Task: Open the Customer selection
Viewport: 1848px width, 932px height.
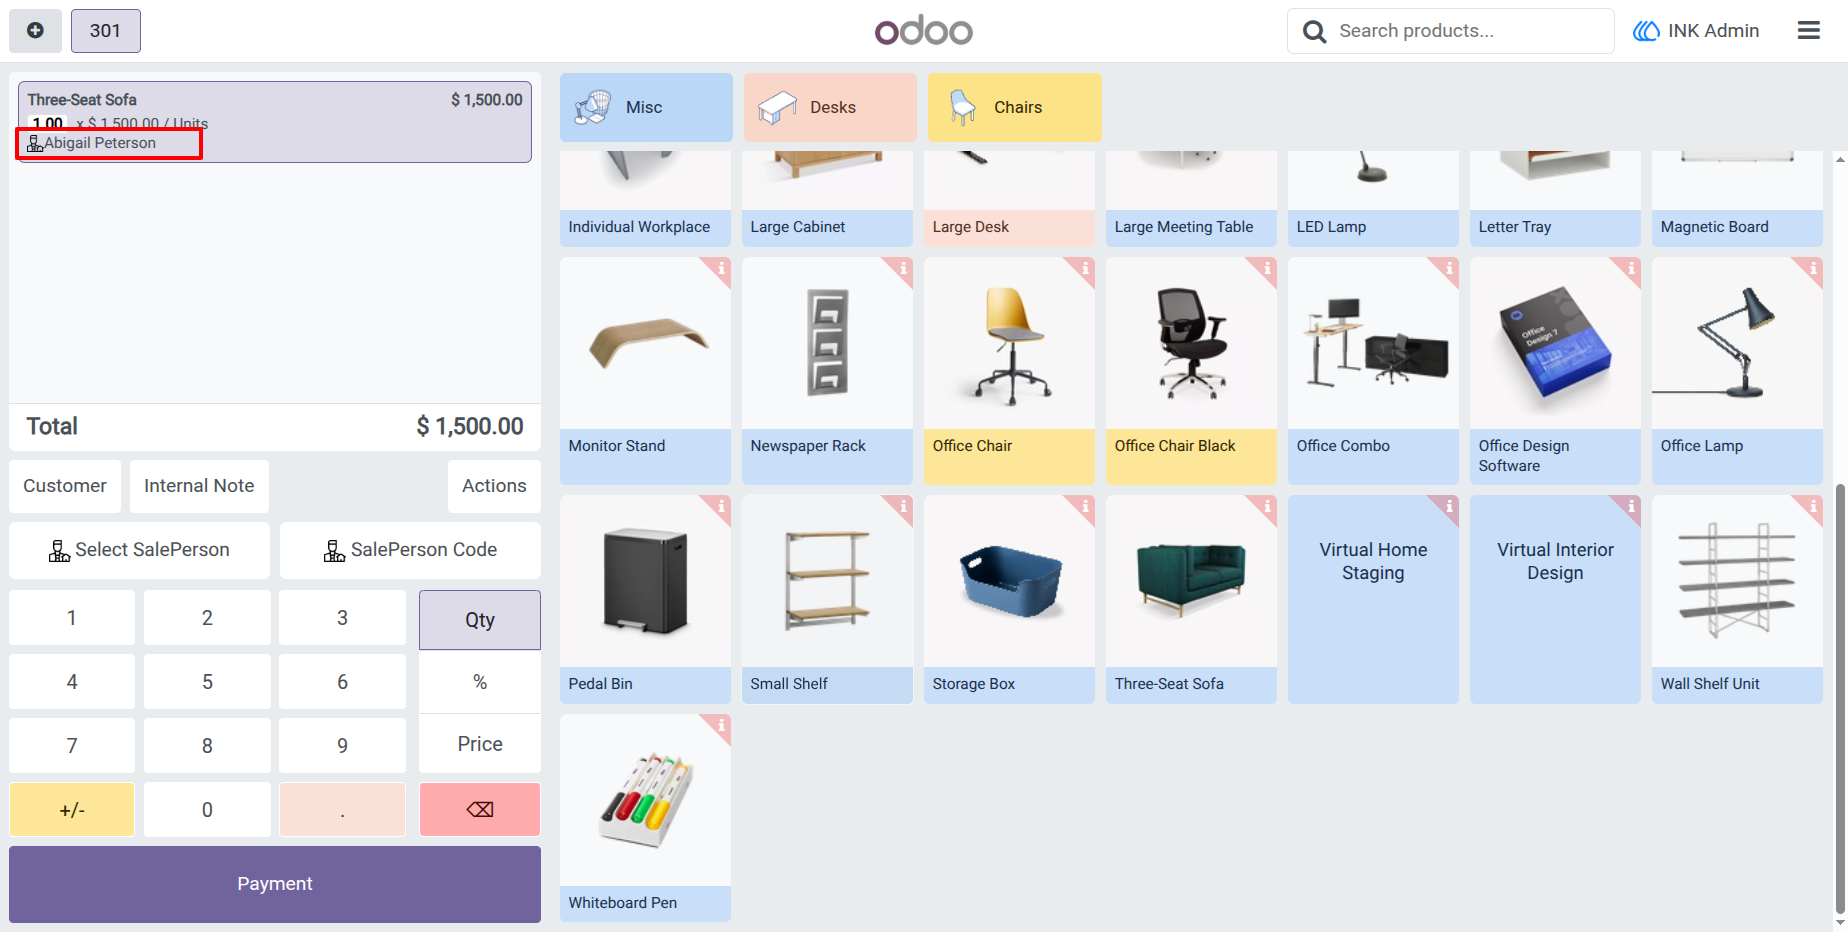Action: [x=65, y=486]
